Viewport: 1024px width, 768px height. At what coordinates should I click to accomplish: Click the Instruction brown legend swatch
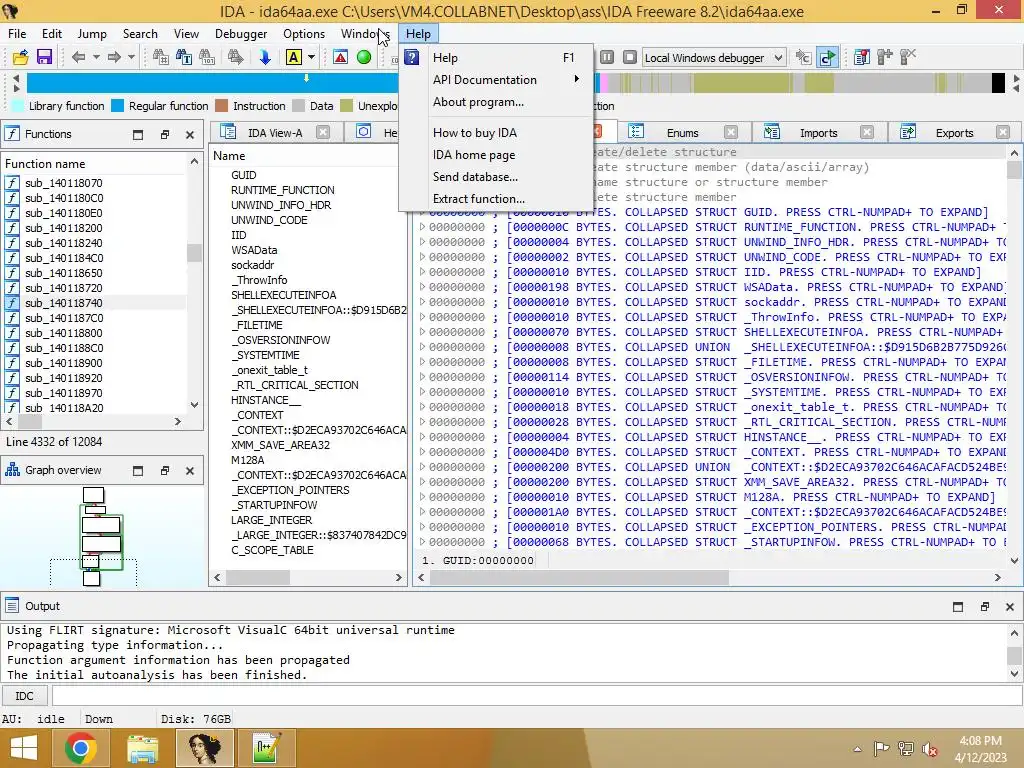[x=221, y=106]
